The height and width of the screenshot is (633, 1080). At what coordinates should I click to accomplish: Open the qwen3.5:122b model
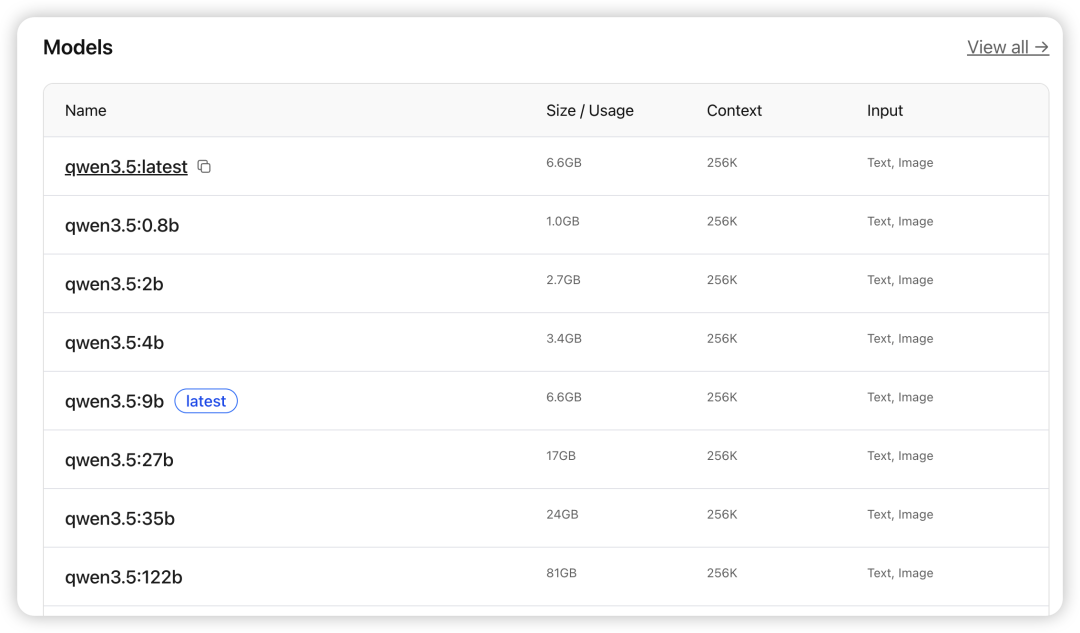click(x=124, y=577)
